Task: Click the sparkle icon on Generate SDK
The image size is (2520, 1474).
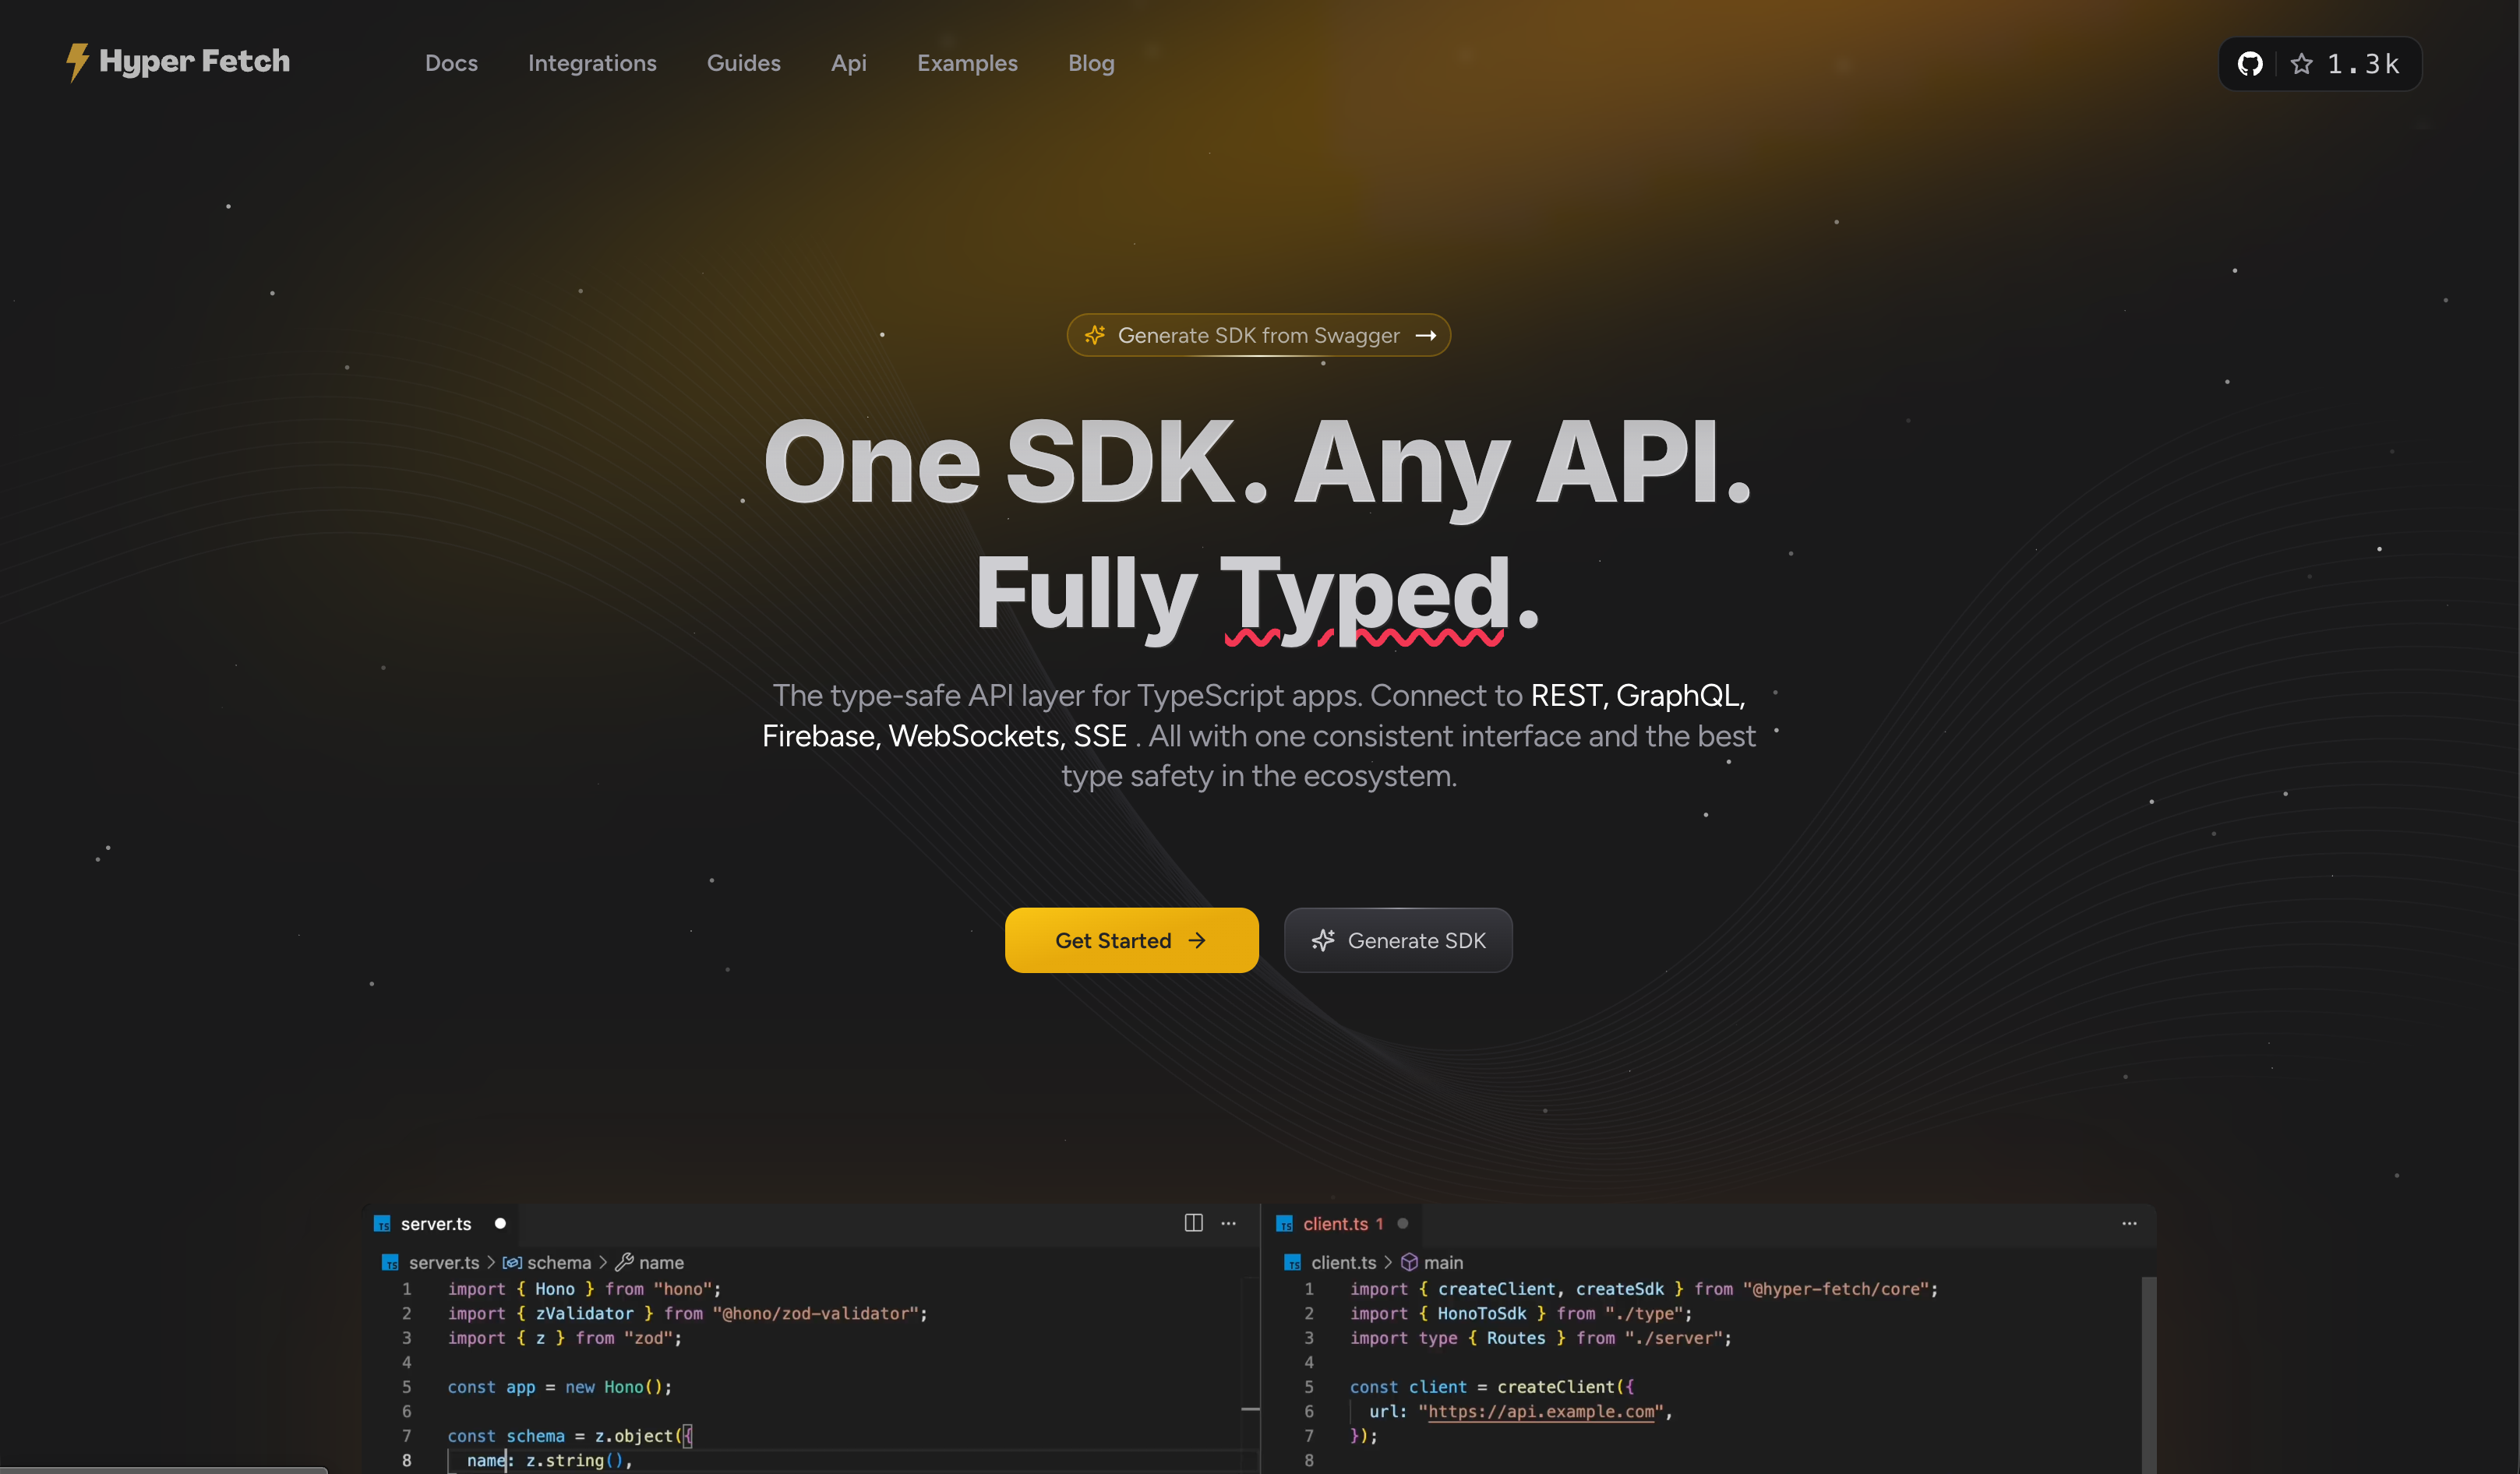Action: coord(1323,940)
